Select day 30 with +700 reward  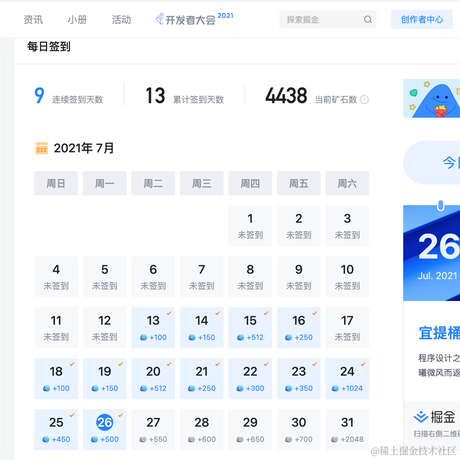[x=299, y=430]
